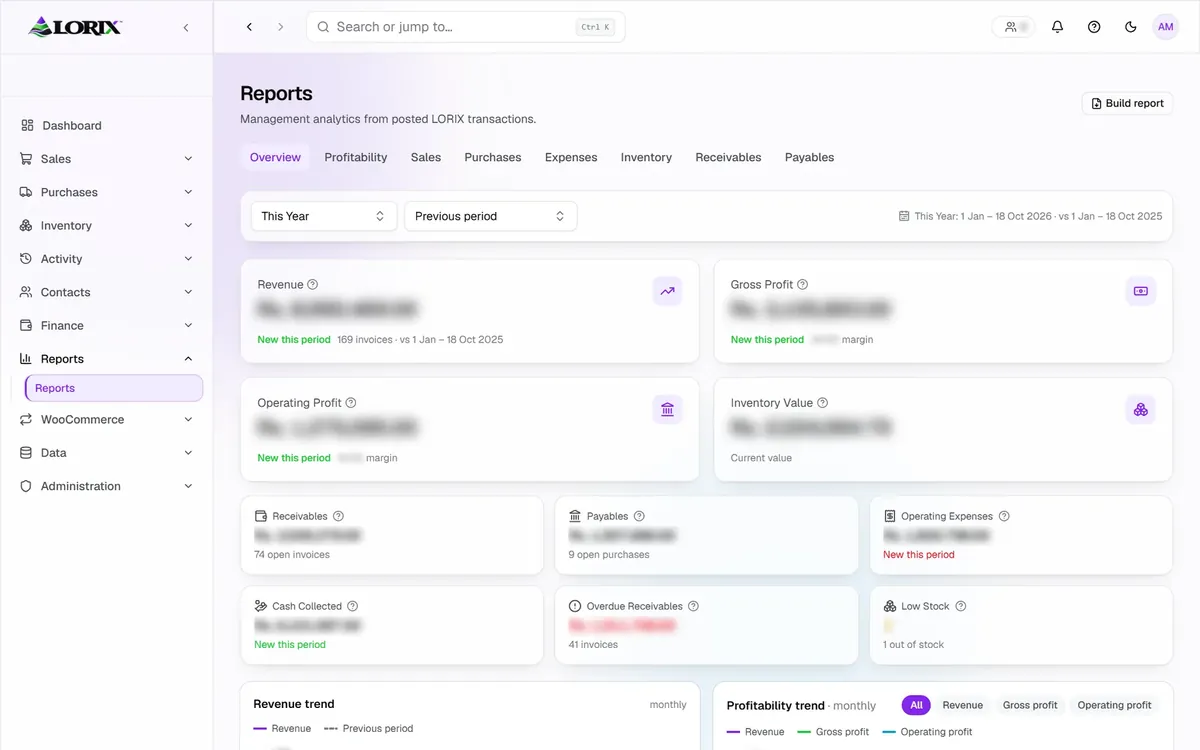Click the Previous period legend entry
Viewport: 1200px width, 750px height.
368,728
